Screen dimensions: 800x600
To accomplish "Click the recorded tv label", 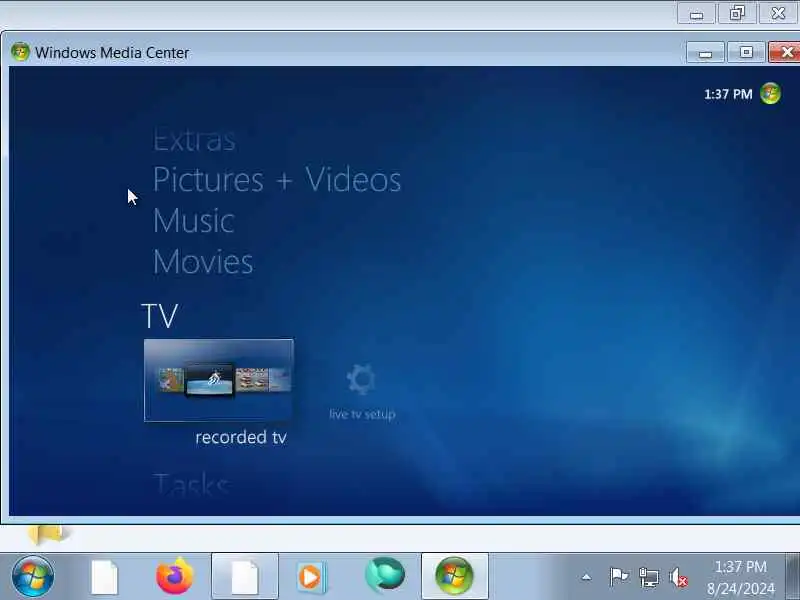I will coord(241,437).
